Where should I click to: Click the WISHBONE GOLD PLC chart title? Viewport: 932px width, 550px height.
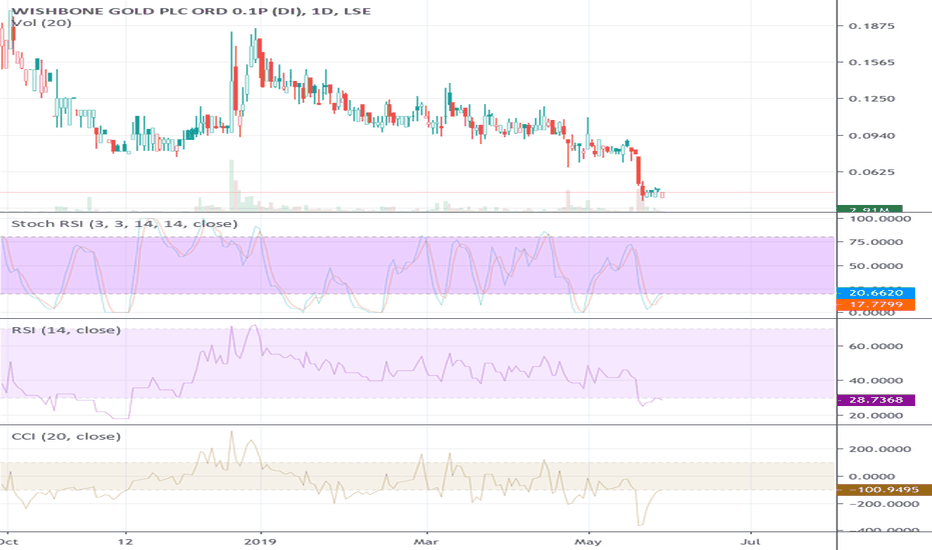(x=190, y=11)
